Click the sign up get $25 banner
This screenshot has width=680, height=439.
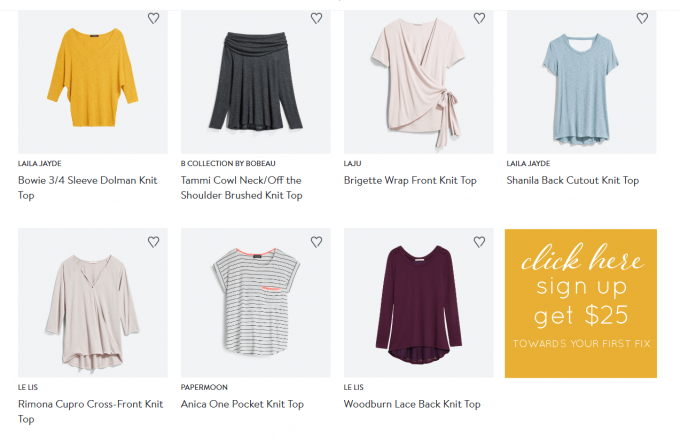click(581, 303)
